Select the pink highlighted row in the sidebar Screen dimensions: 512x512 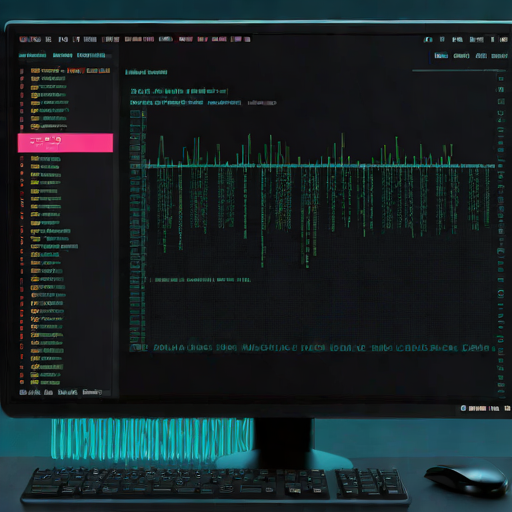[65, 143]
